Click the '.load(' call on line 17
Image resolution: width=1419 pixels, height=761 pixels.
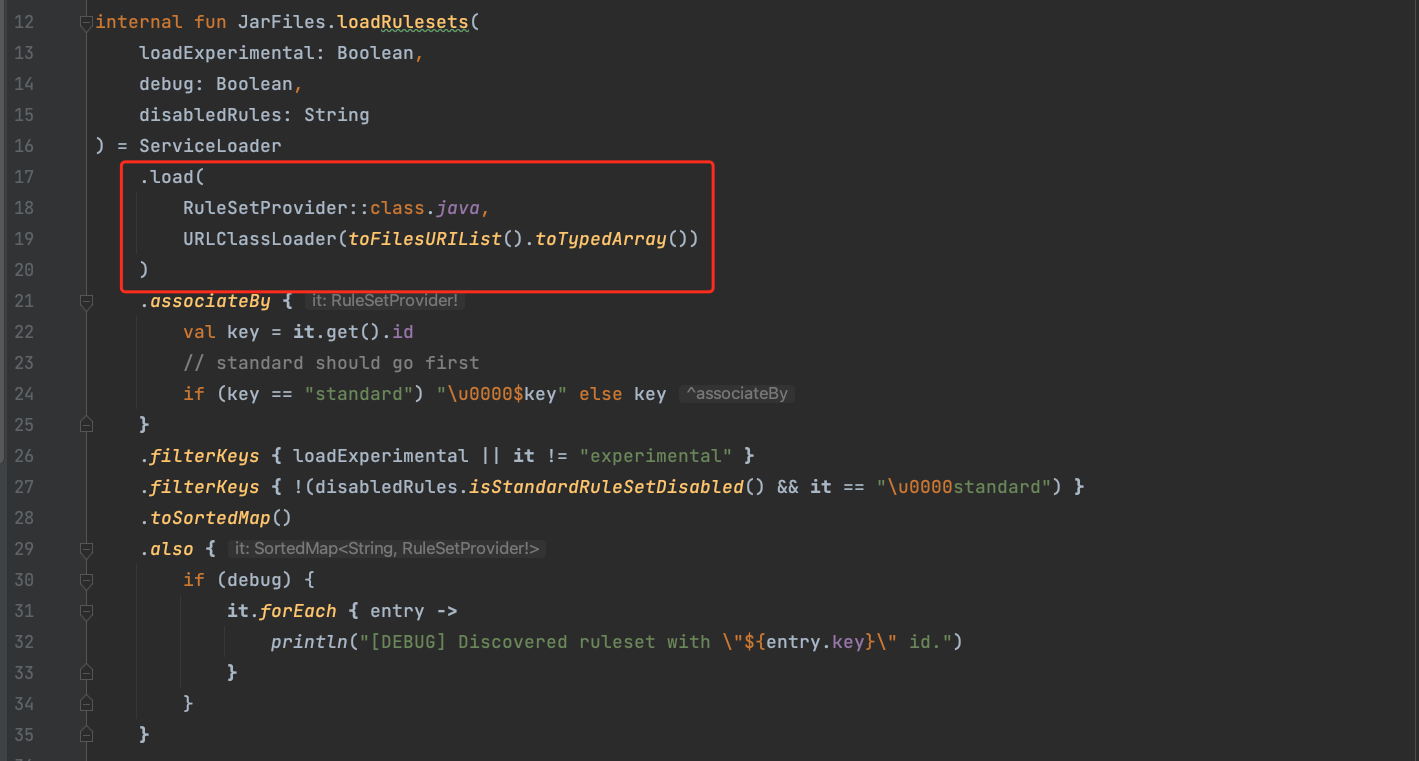(172, 177)
